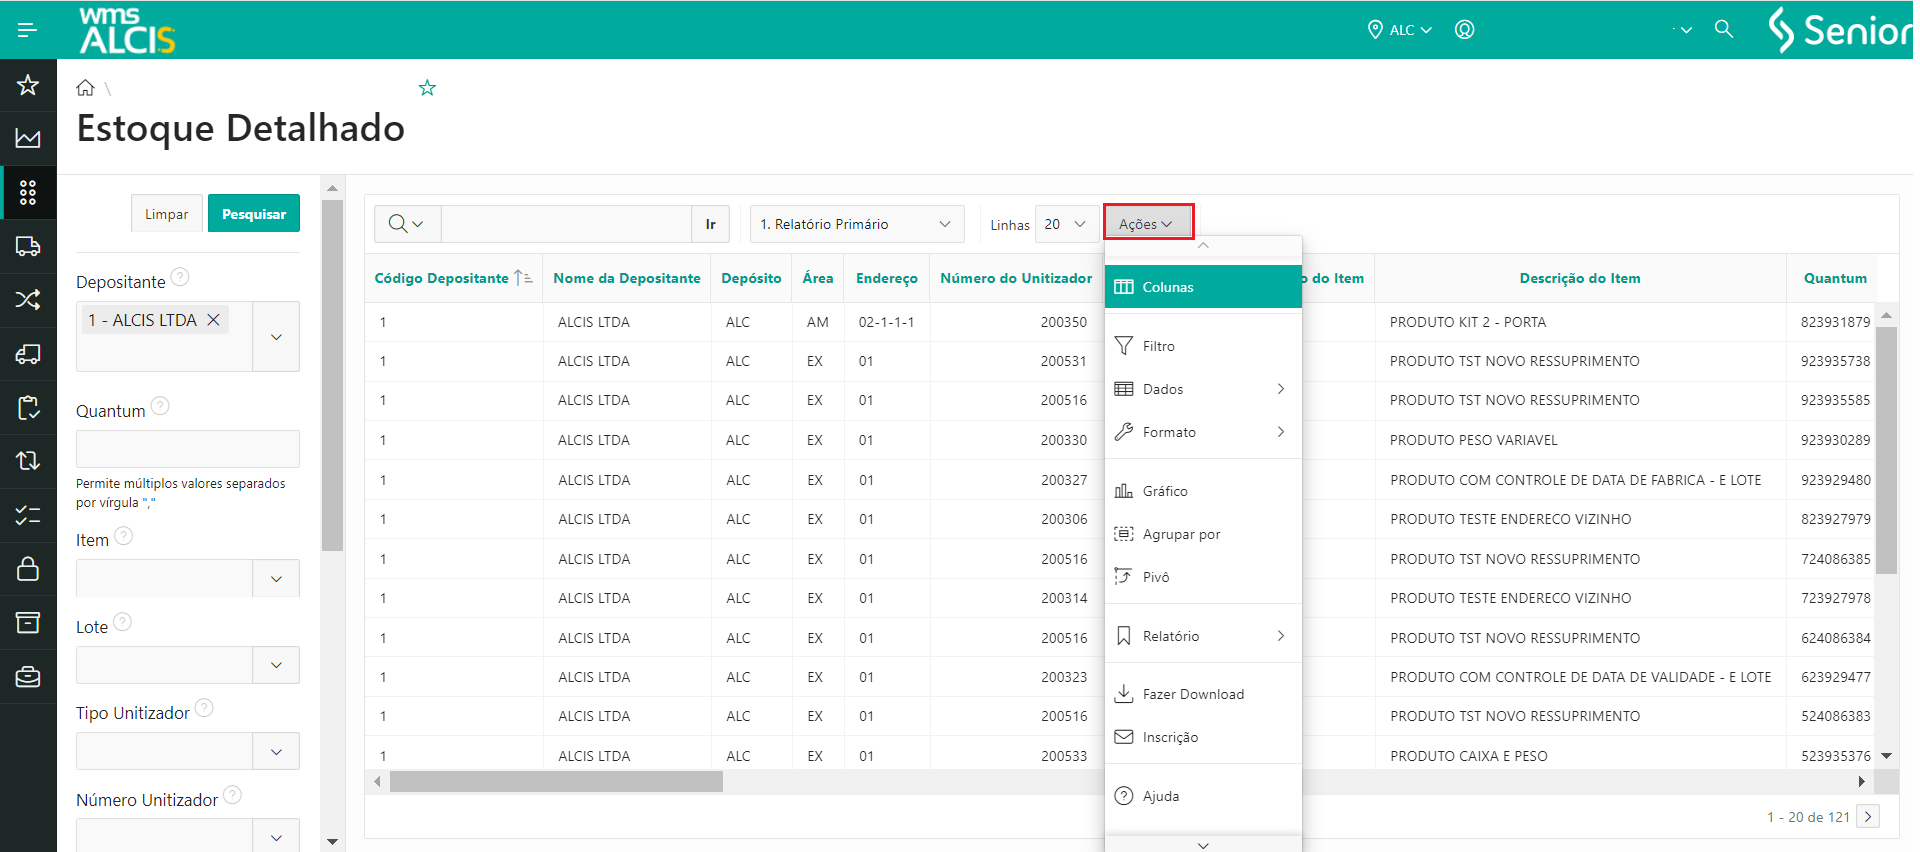Click the Pesquisar button
This screenshot has height=852, width=1920.
coord(254,214)
